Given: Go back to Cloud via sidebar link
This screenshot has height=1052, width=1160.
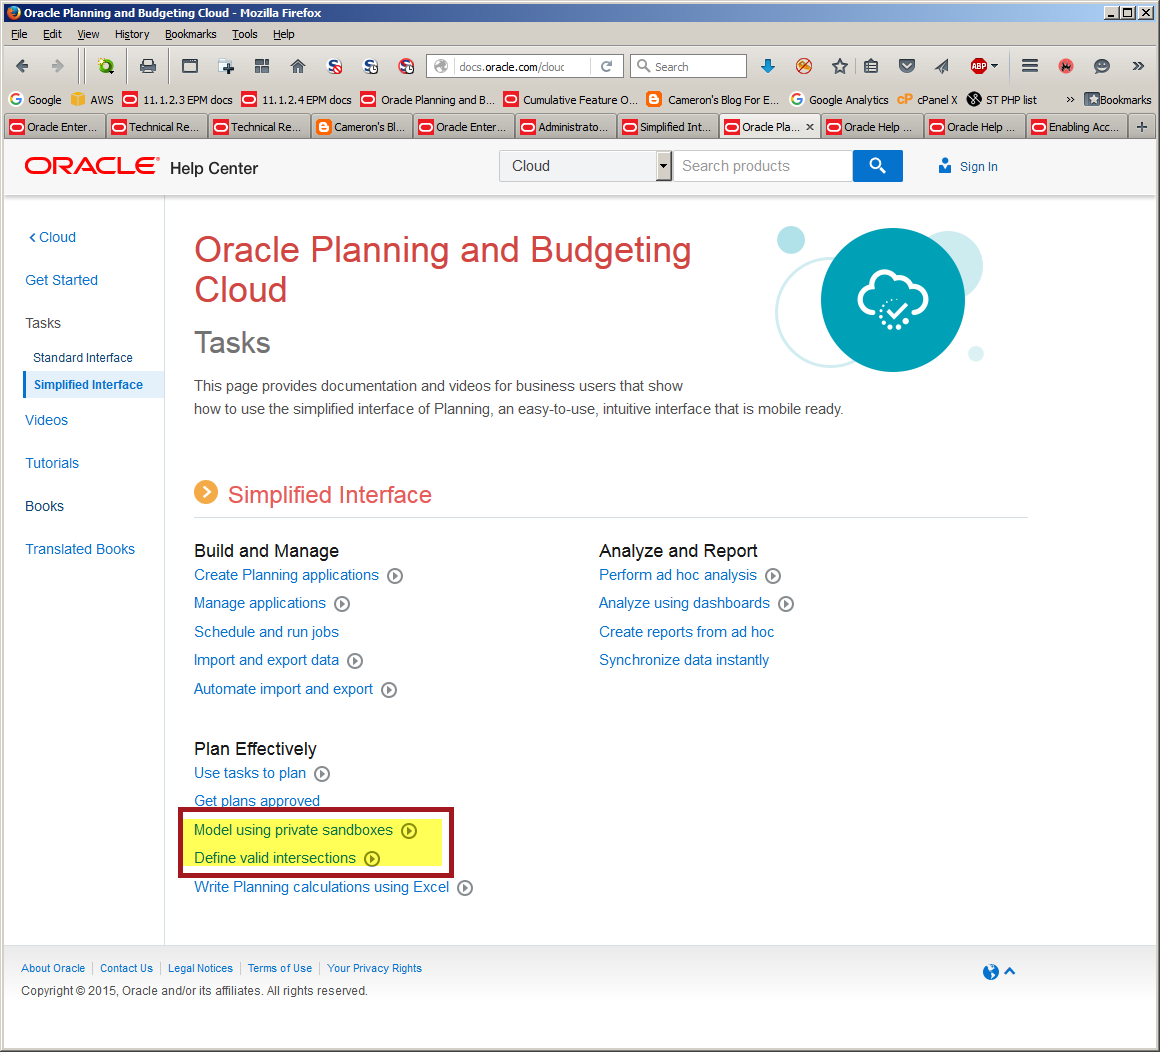Looking at the screenshot, I should click(x=52, y=237).
